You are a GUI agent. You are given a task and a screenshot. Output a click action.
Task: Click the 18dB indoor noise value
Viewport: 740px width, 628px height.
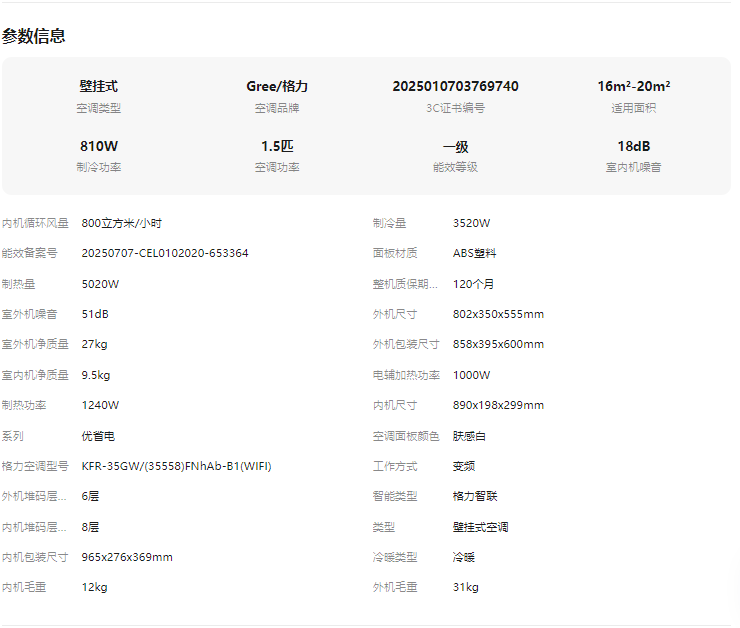[x=633, y=146]
